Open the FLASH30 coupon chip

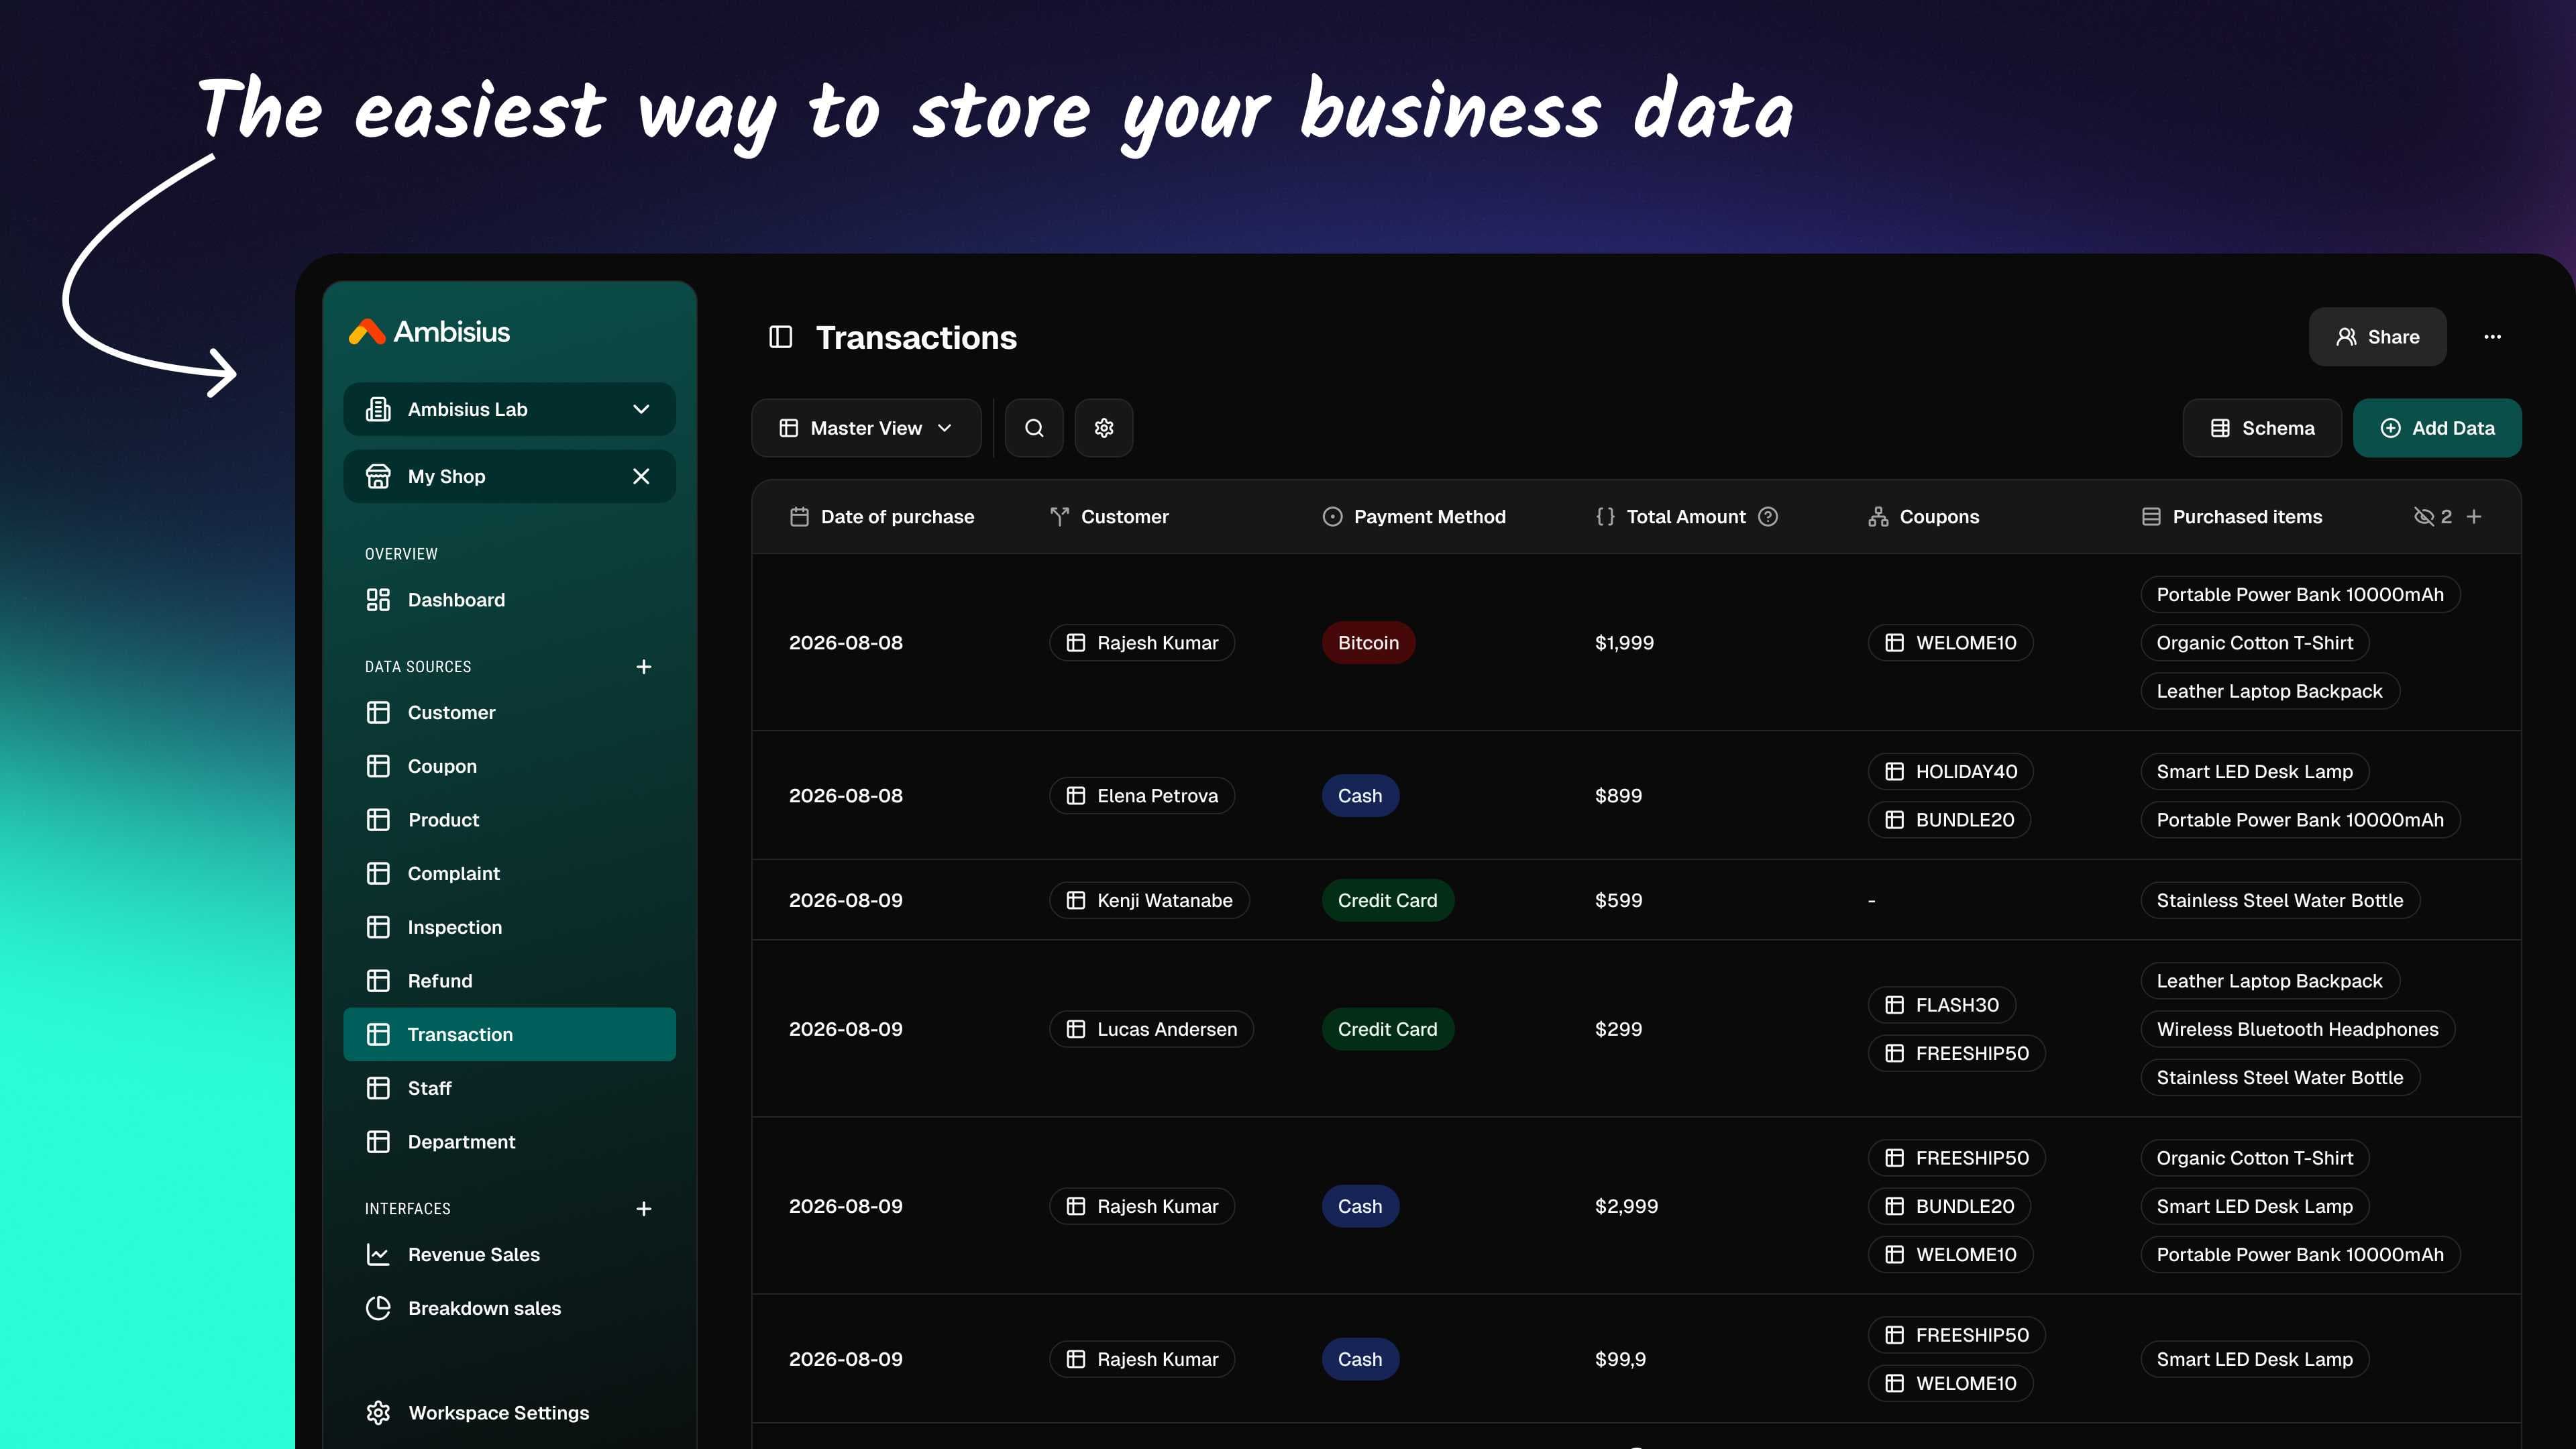(x=1942, y=1006)
